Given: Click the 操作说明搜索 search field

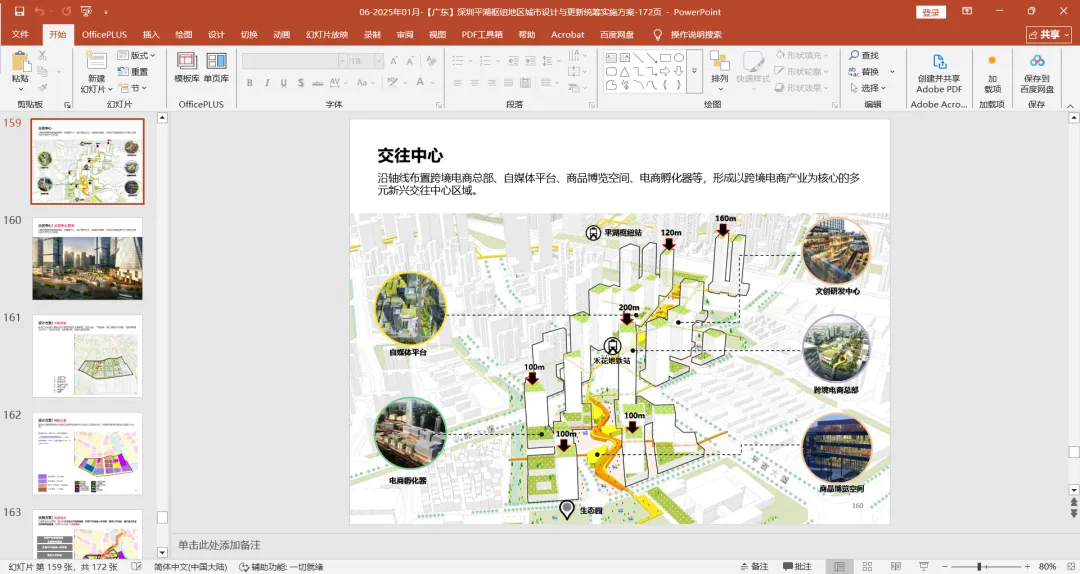Looking at the screenshot, I should pos(696,34).
